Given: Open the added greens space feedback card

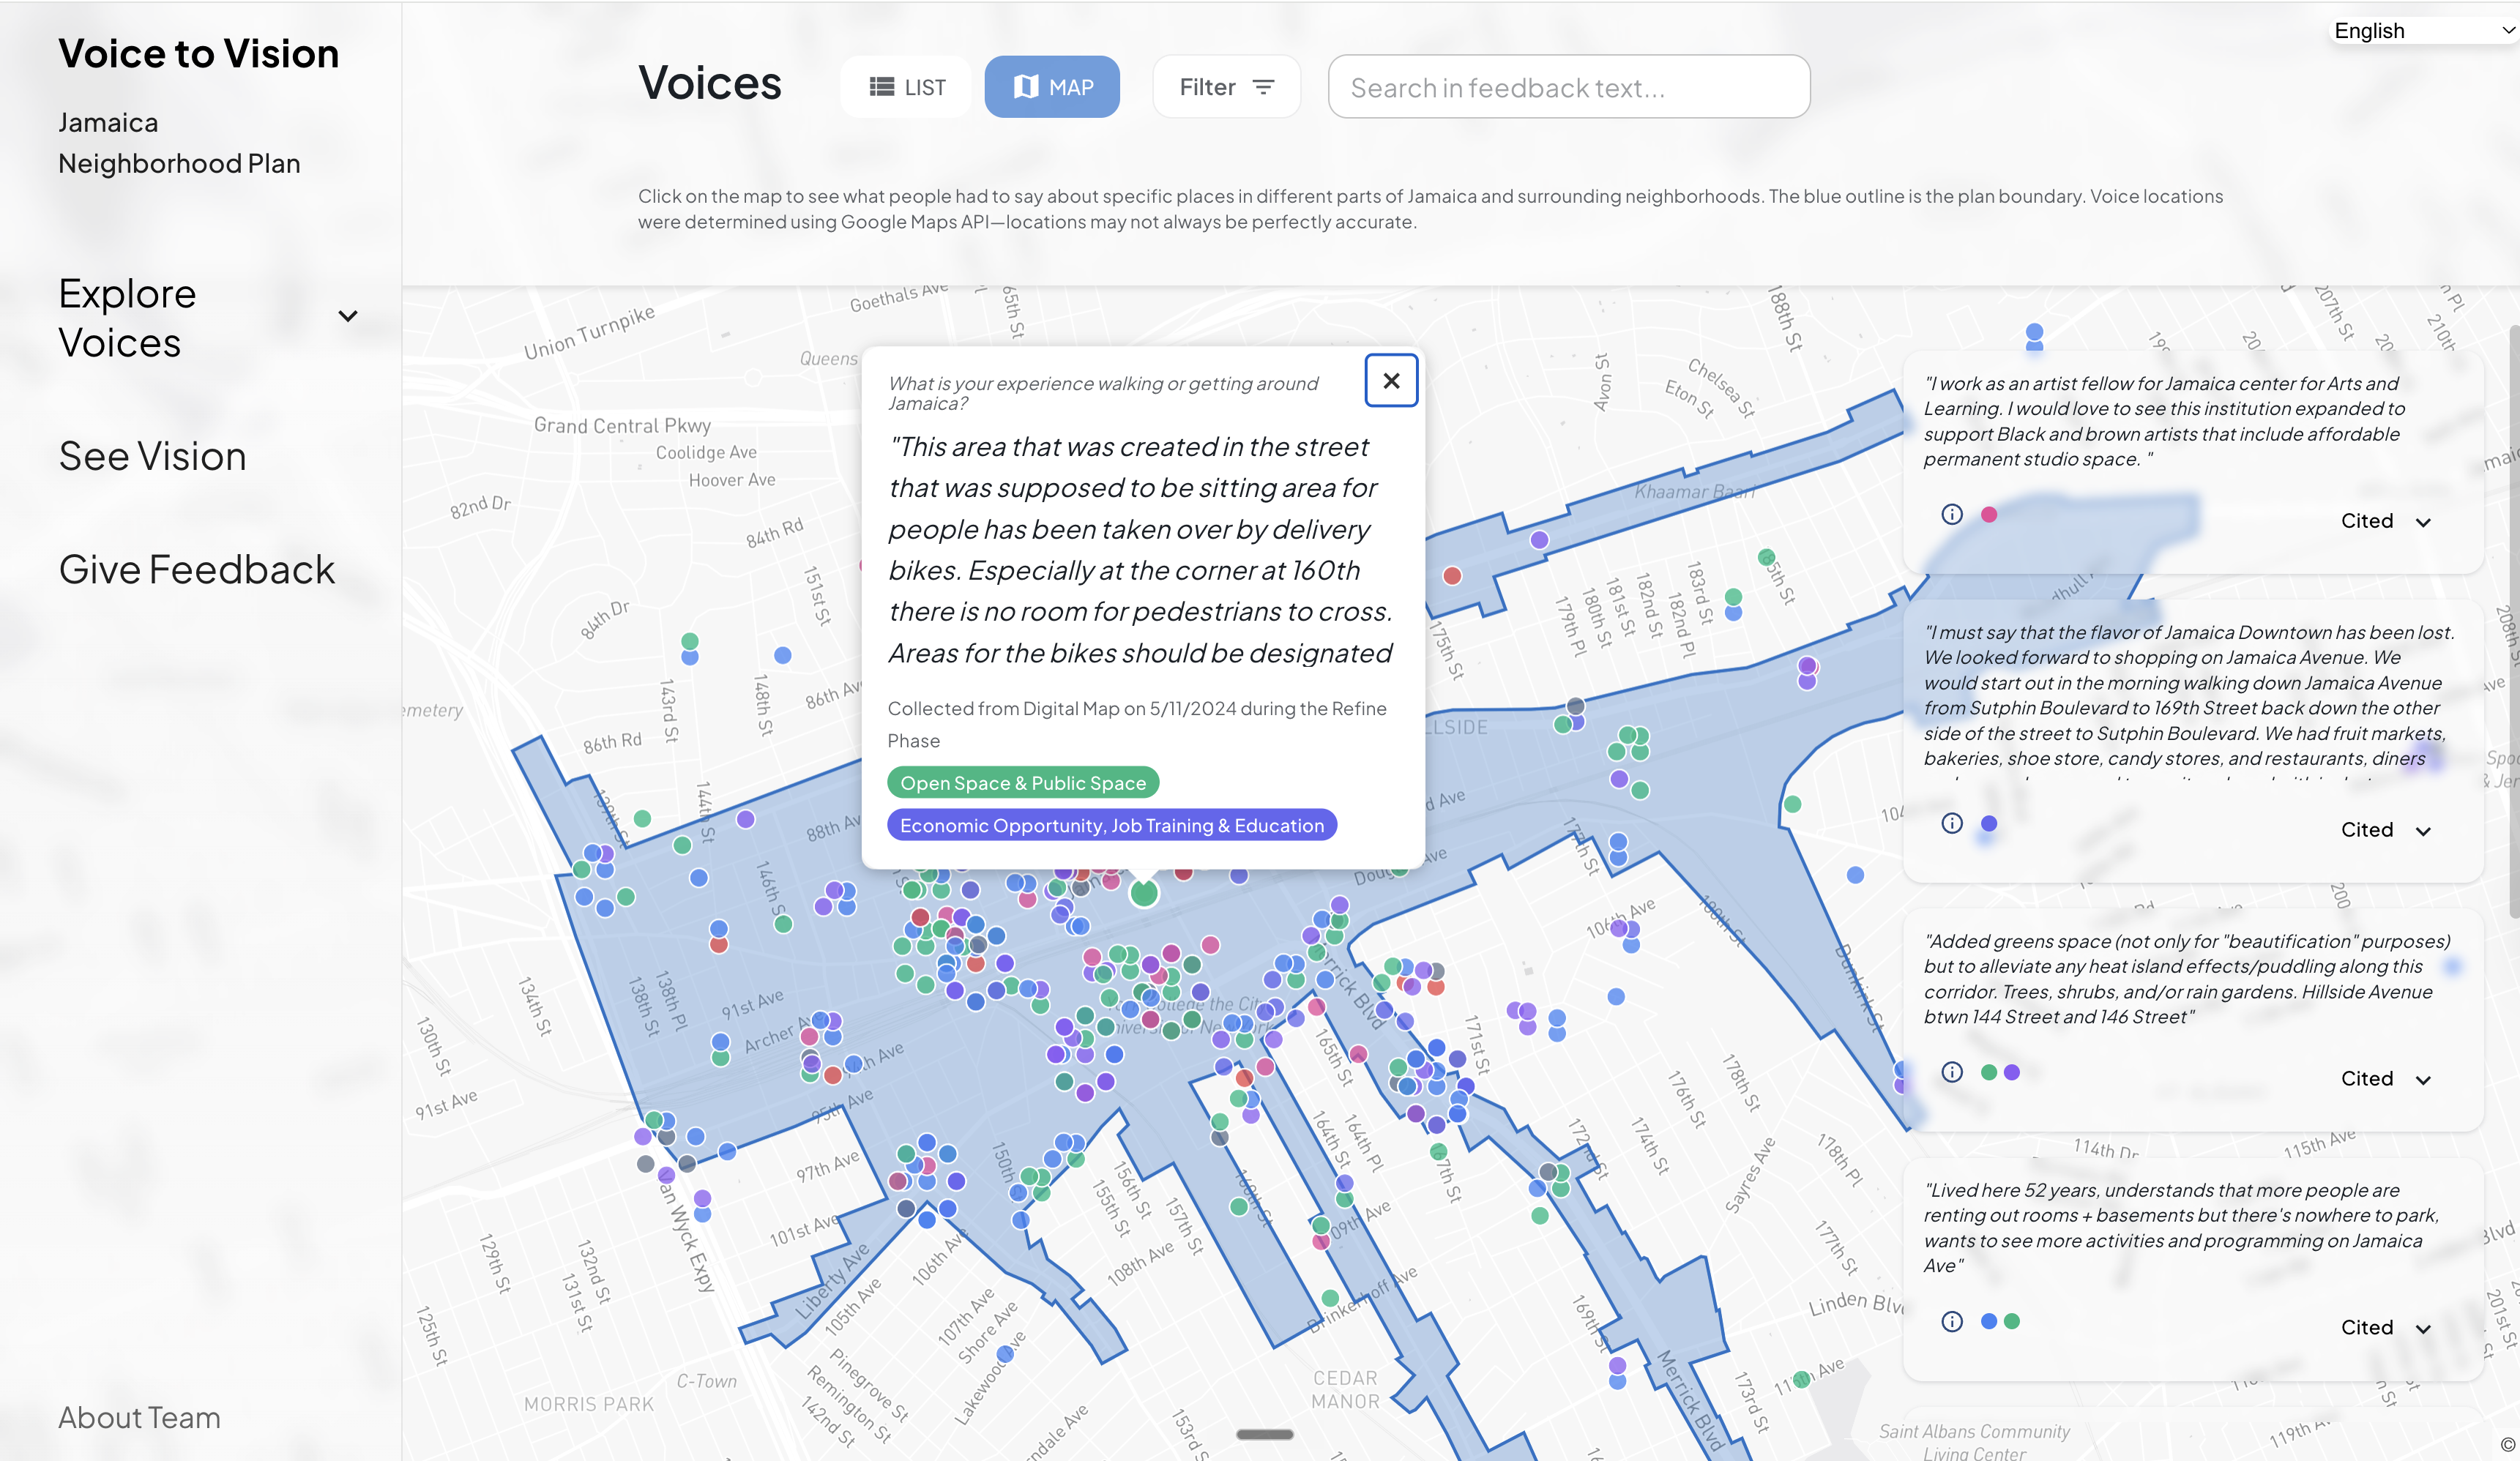Looking at the screenshot, I should point(2192,1020).
